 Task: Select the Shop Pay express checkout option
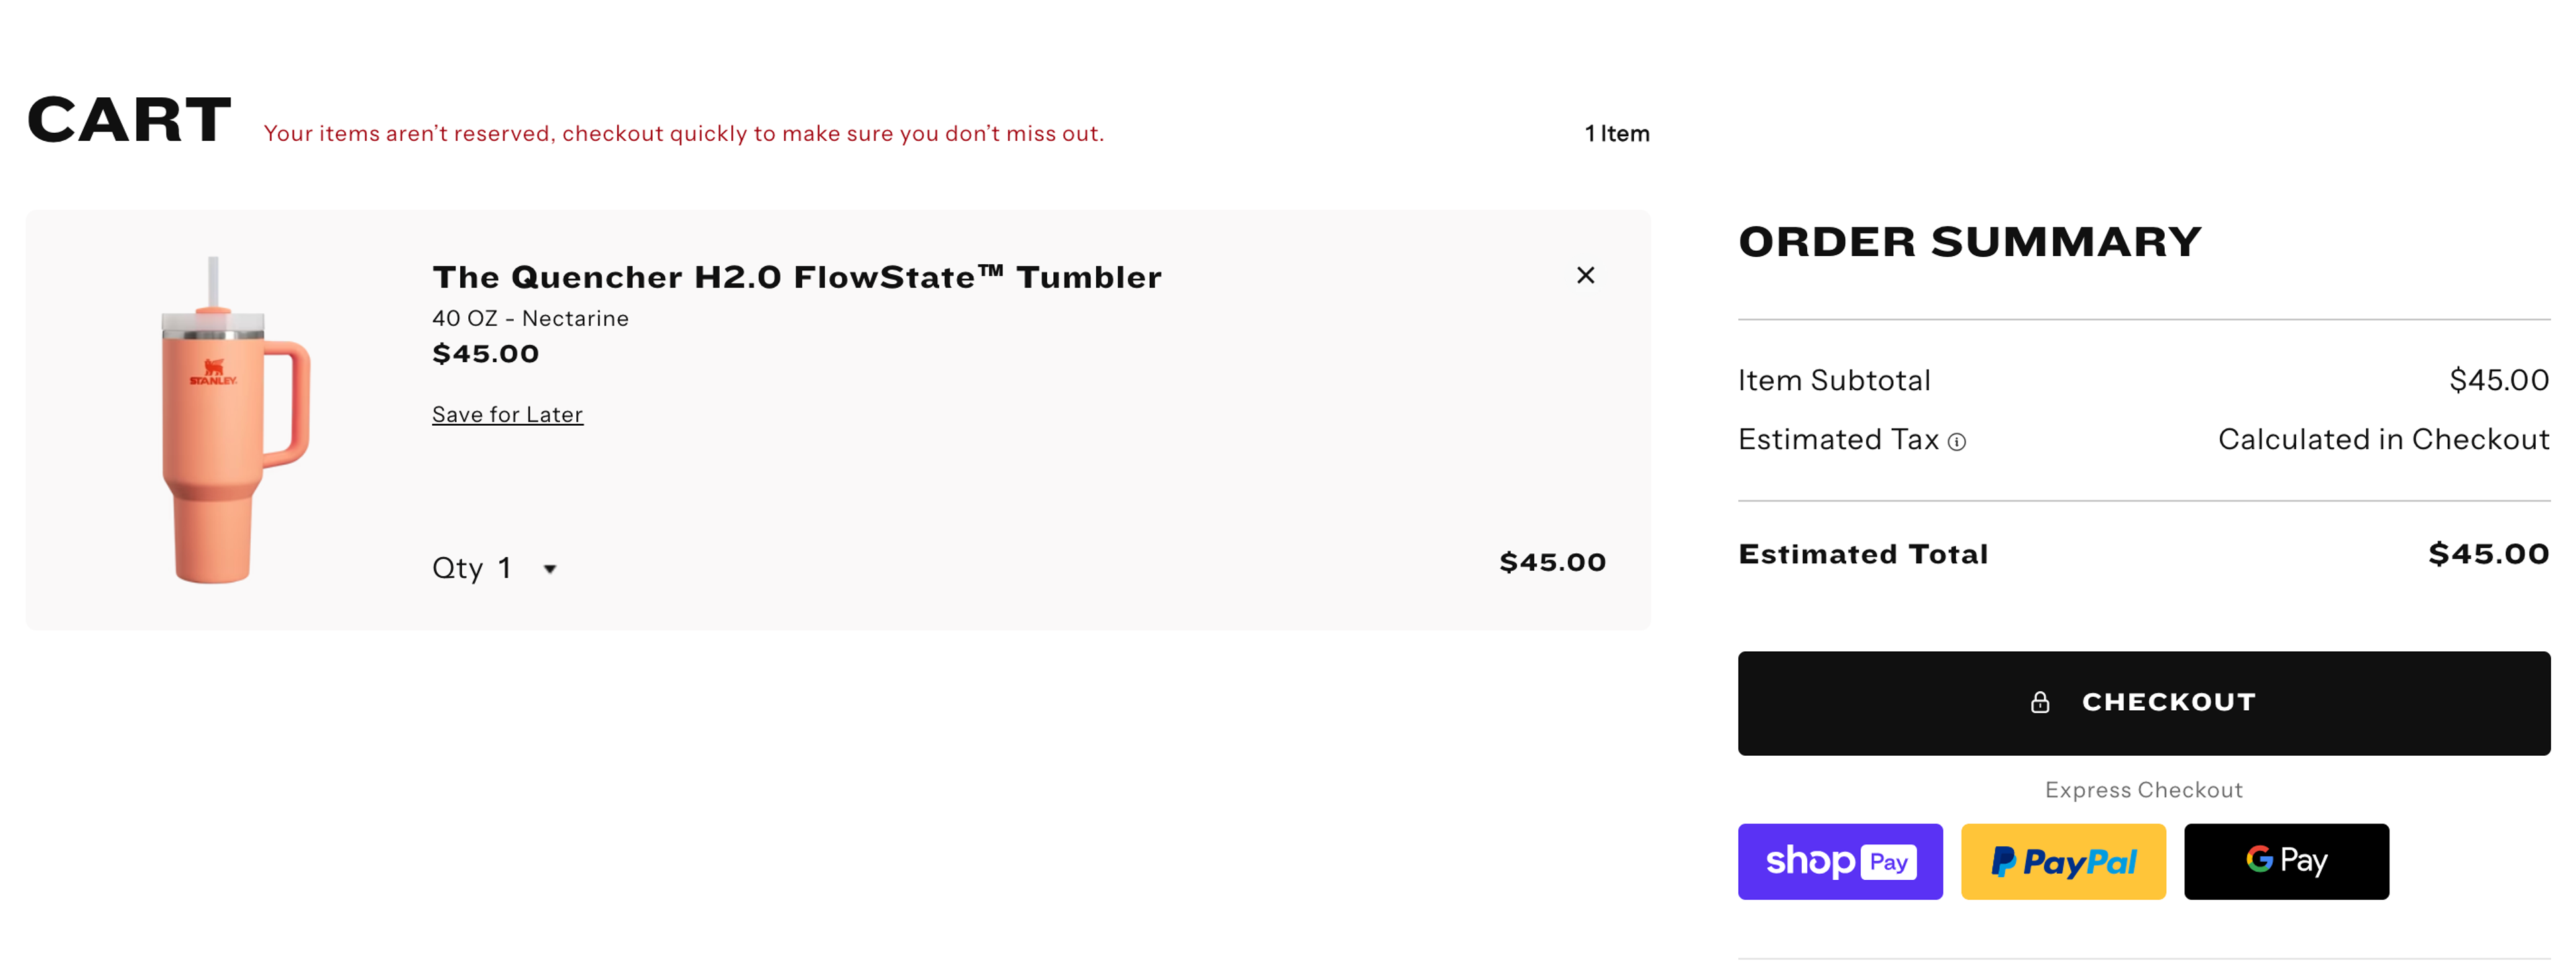click(x=1840, y=861)
